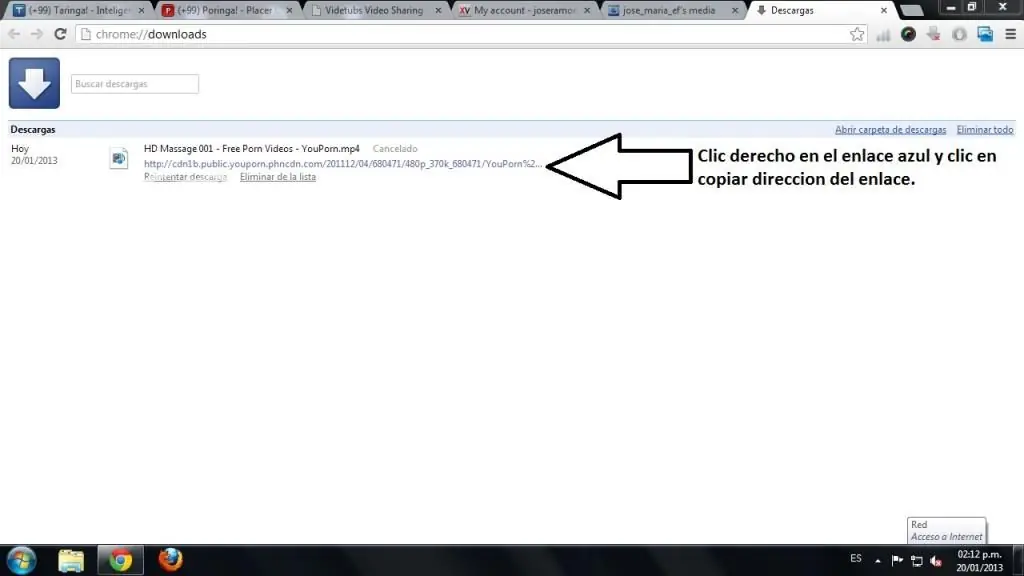Viewport: 1024px width, 576px height.
Task: Click the Action Center flag tray icon
Action: pyautogui.click(x=897, y=560)
